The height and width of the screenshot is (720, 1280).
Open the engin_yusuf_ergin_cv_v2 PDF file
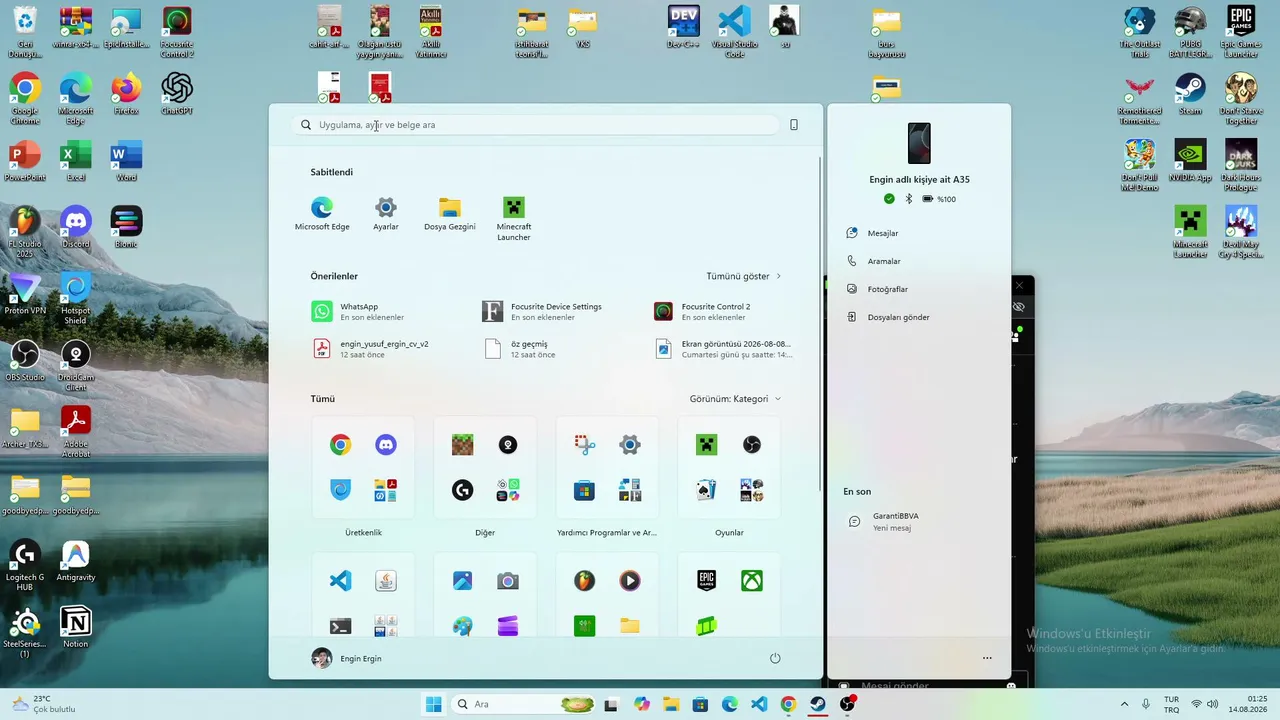point(370,348)
